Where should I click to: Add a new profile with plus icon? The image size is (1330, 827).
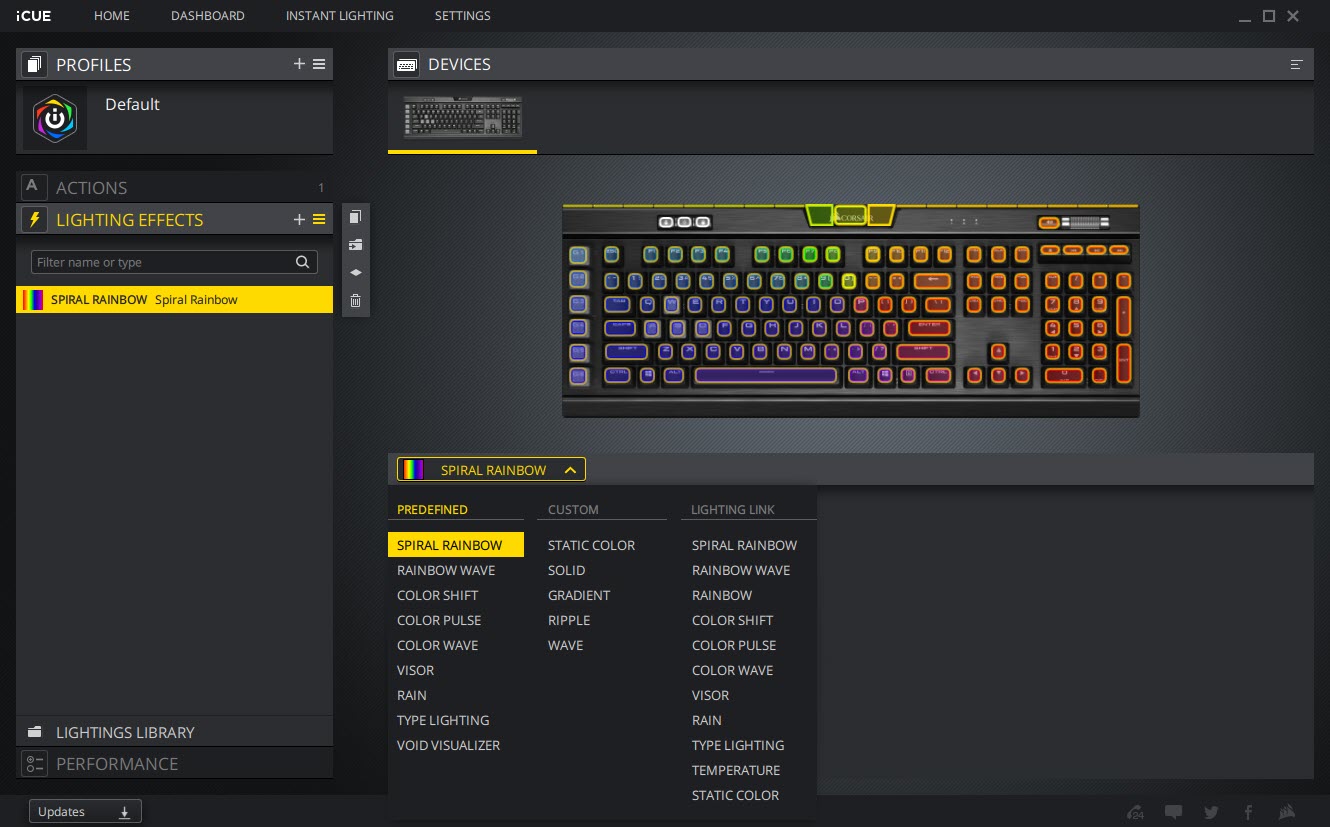(299, 64)
